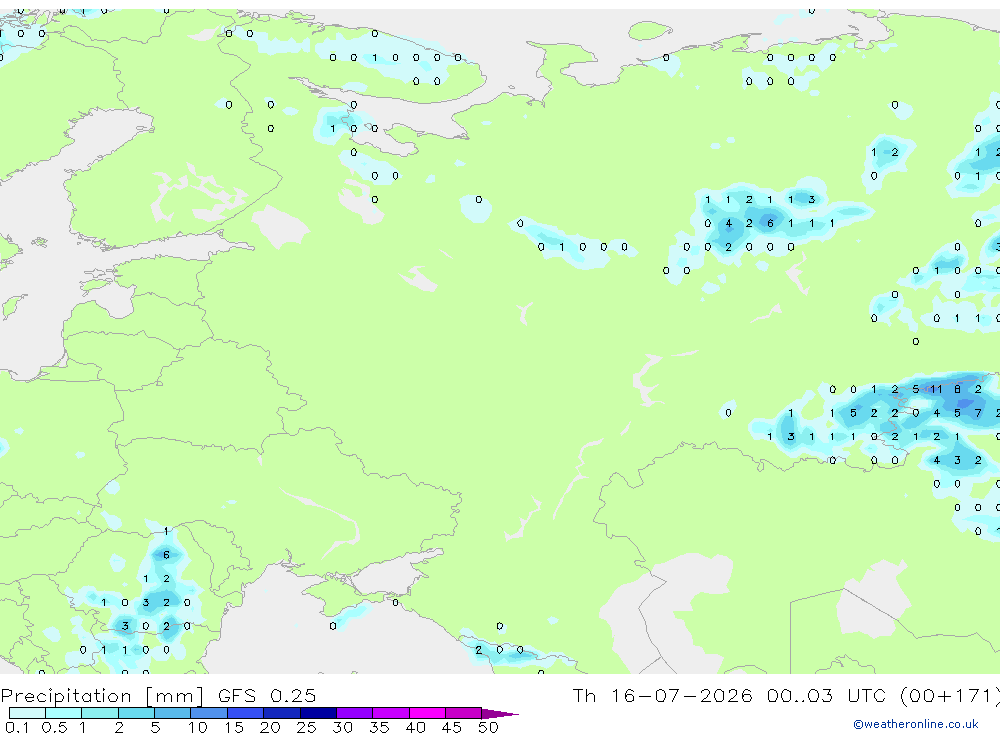Click the '7' precipitation value on the map
The width and height of the screenshot is (1000, 733).
pyautogui.click(x=978, y=413)
